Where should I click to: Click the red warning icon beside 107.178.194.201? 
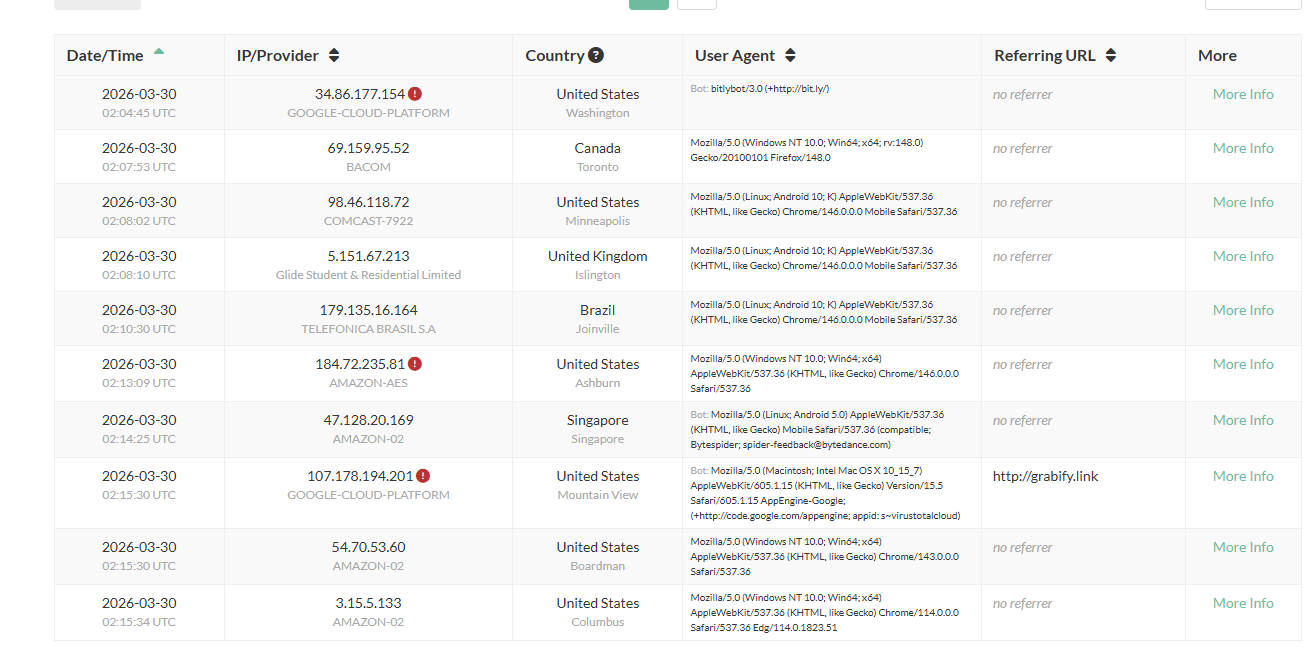tap(423, 476)
